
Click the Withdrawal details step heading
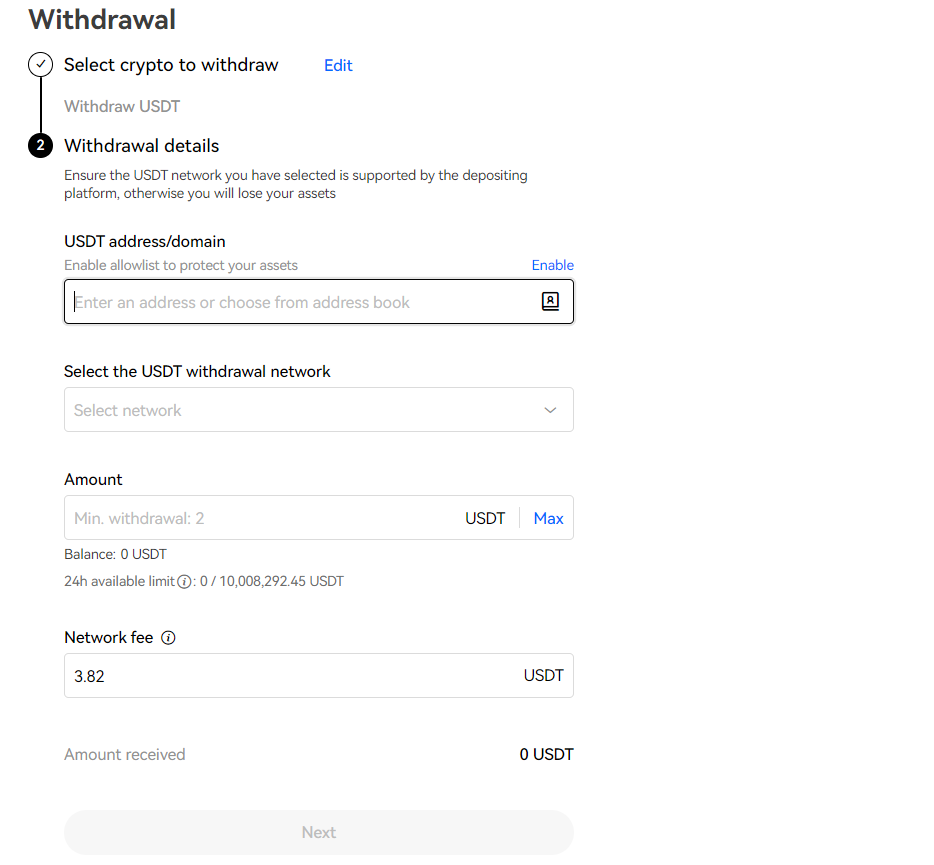pyautogui.click(x=142, y=146)
